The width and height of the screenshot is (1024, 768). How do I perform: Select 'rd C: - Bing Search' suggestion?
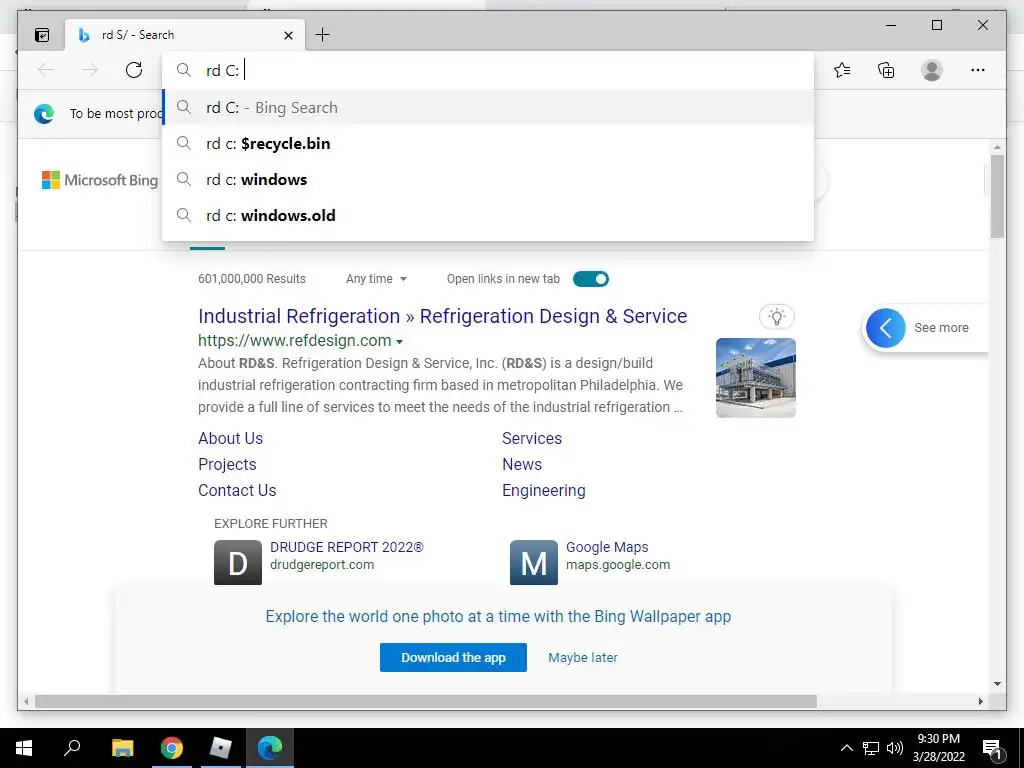pyautogui.click(x=488, y=108)
